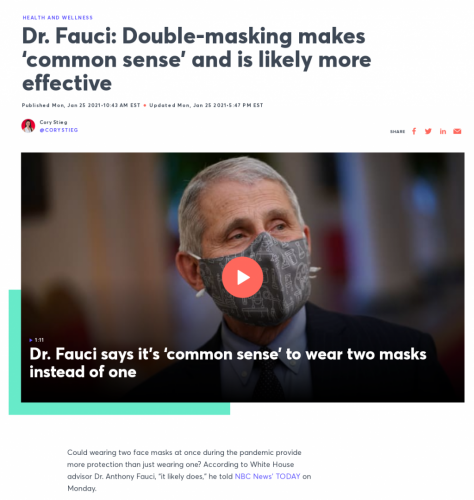Share article on Facebook
This screenshot has width=474, height=500.
click(414, 131)
